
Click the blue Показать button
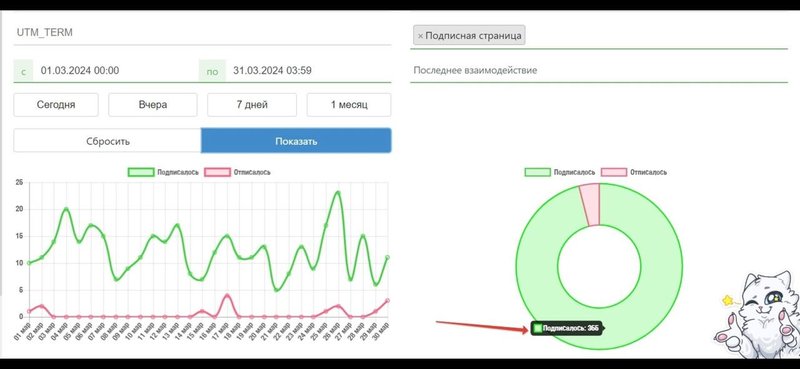(x=296, y=141)
